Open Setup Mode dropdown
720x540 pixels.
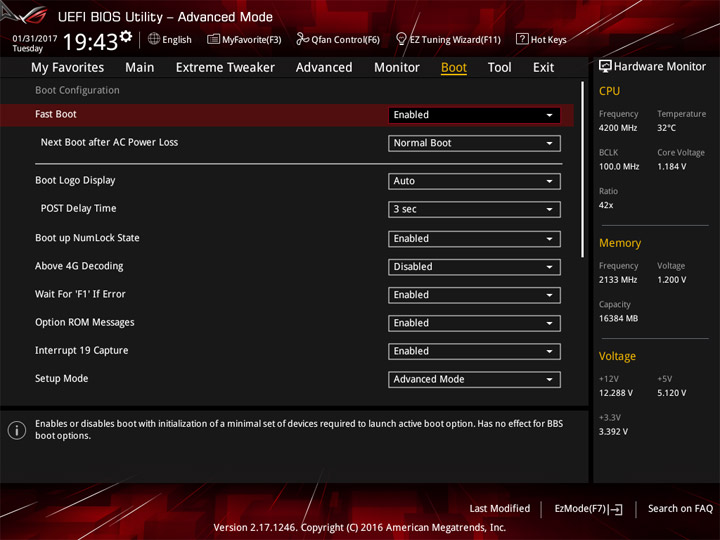pos(474,379)
